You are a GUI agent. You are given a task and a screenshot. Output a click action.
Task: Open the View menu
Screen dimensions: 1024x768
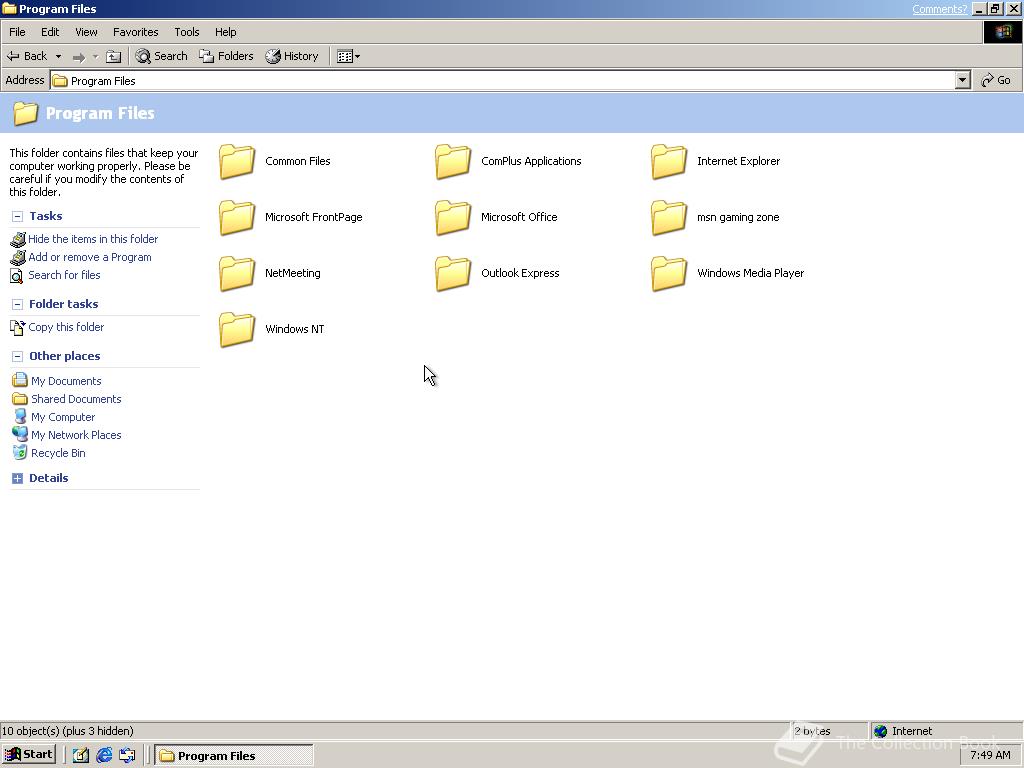coord(86,32)
